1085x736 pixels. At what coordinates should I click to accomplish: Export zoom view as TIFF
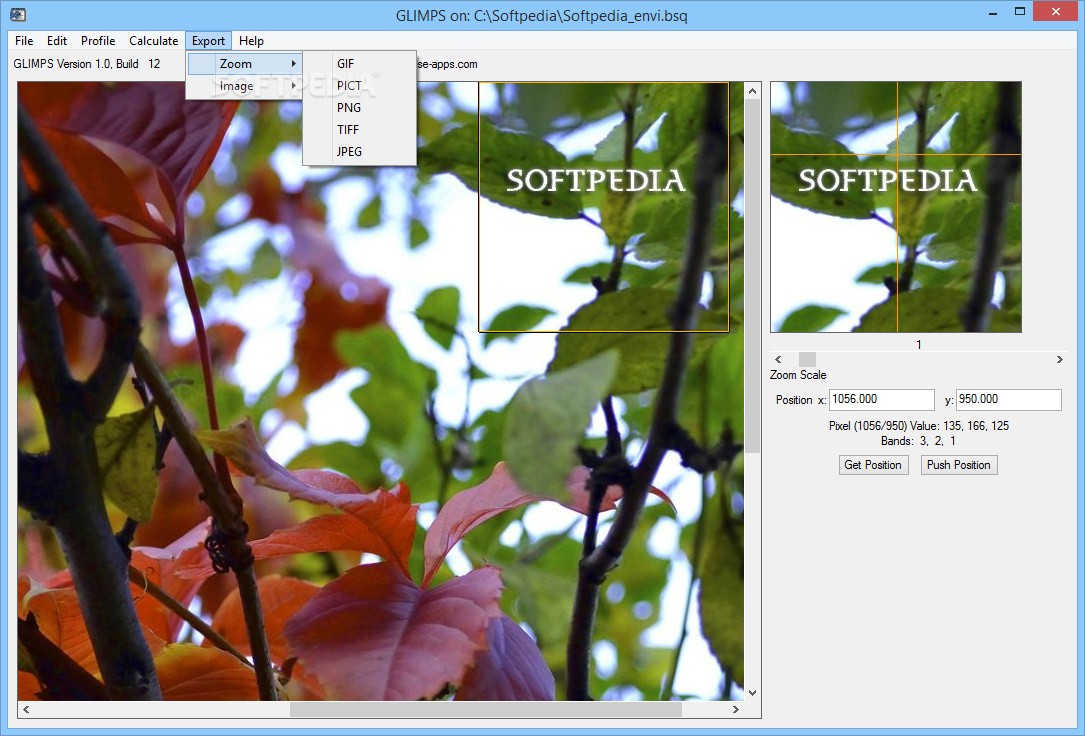tap(360, 130)
